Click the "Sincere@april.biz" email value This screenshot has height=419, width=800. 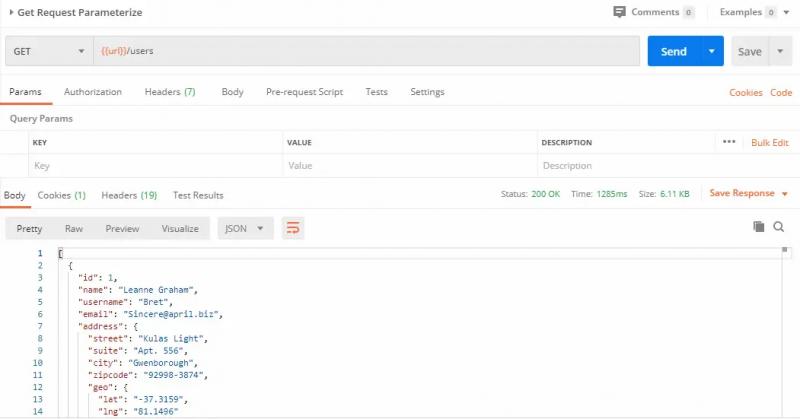click(171, 314)
